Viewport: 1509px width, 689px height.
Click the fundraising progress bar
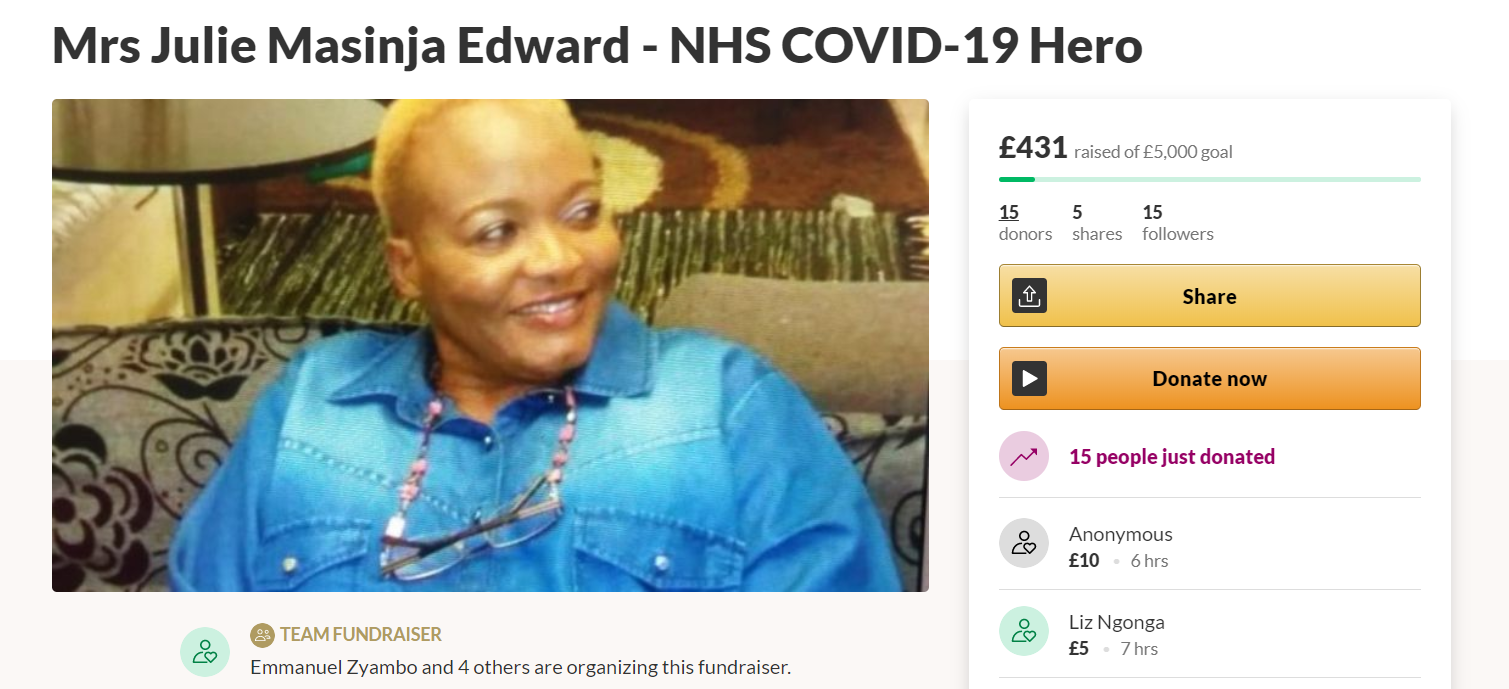click(1209, 179)
